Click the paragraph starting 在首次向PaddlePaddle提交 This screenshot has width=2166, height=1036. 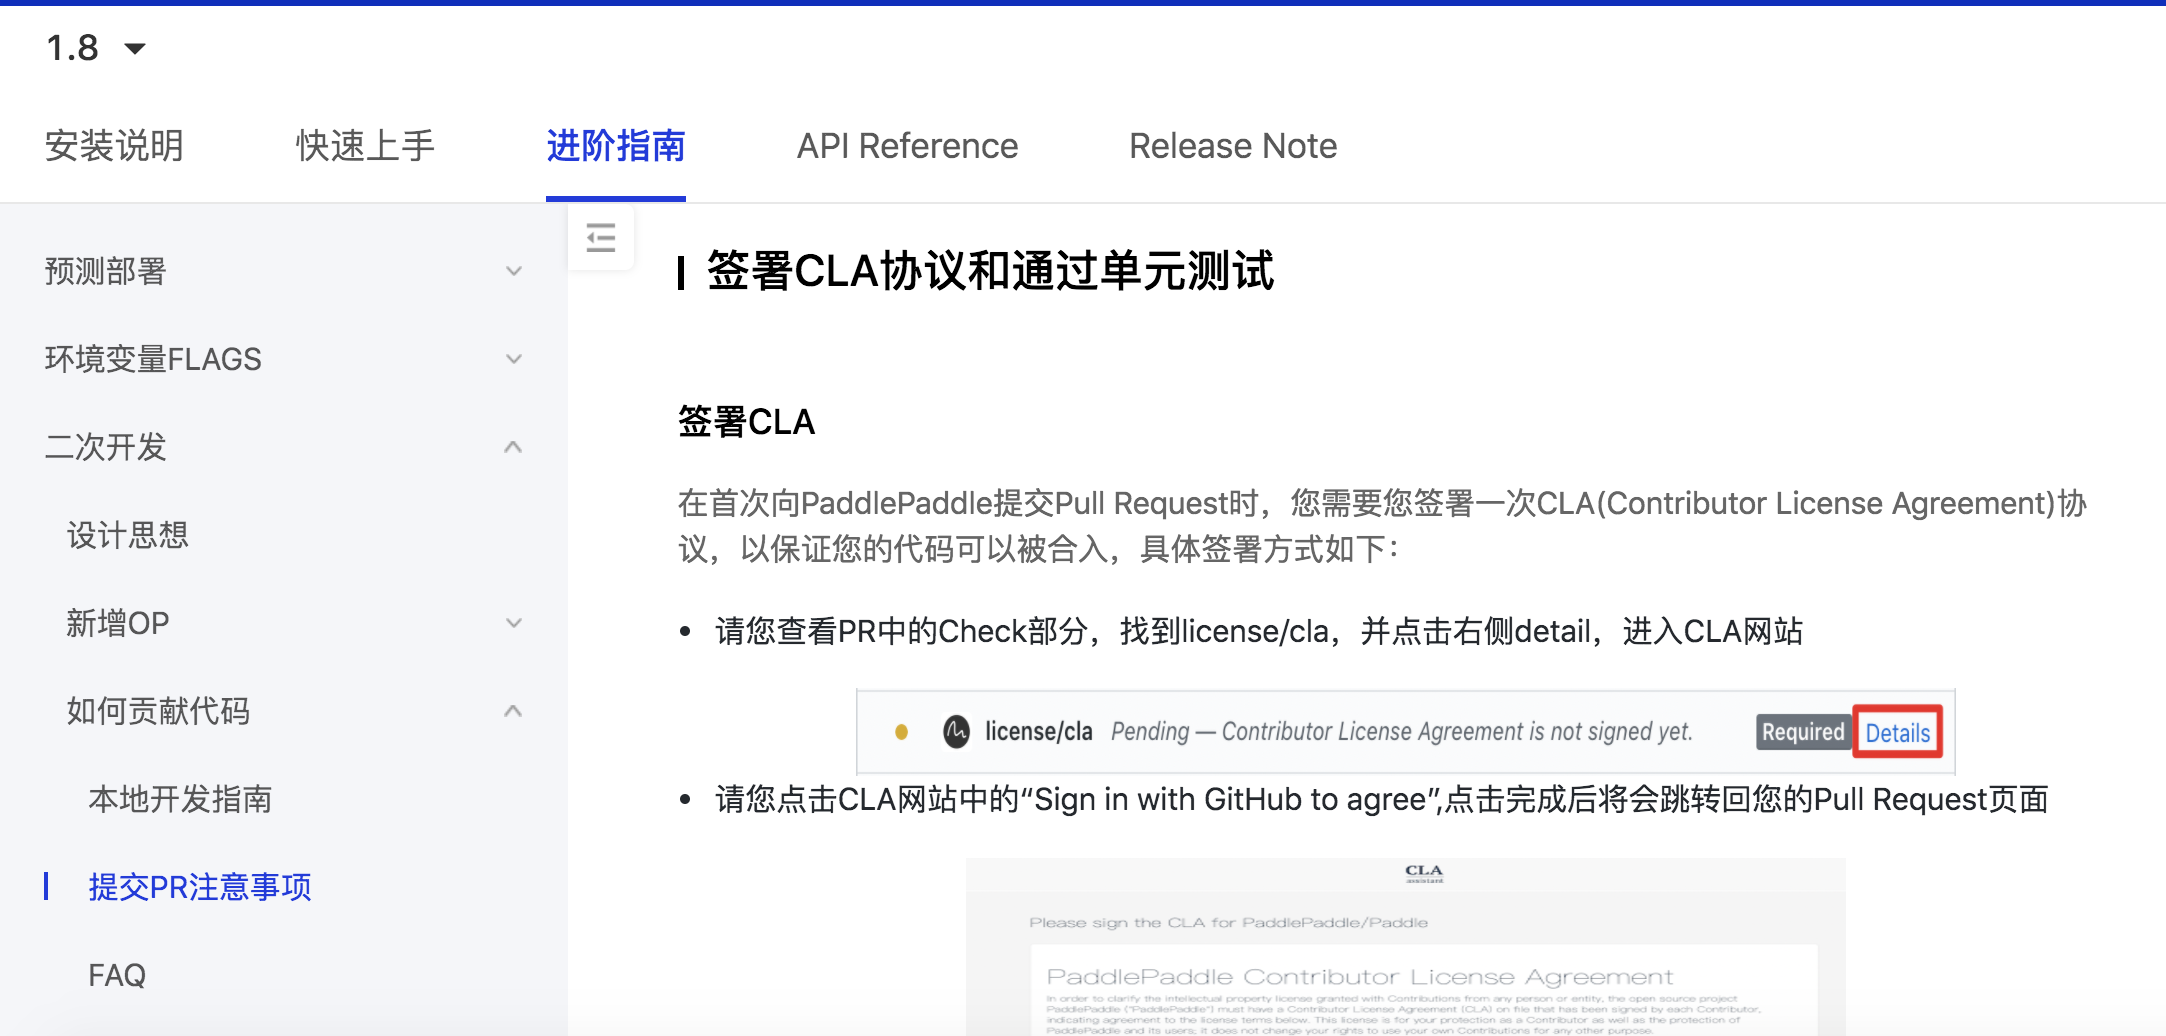click(x=1382, y=526)
